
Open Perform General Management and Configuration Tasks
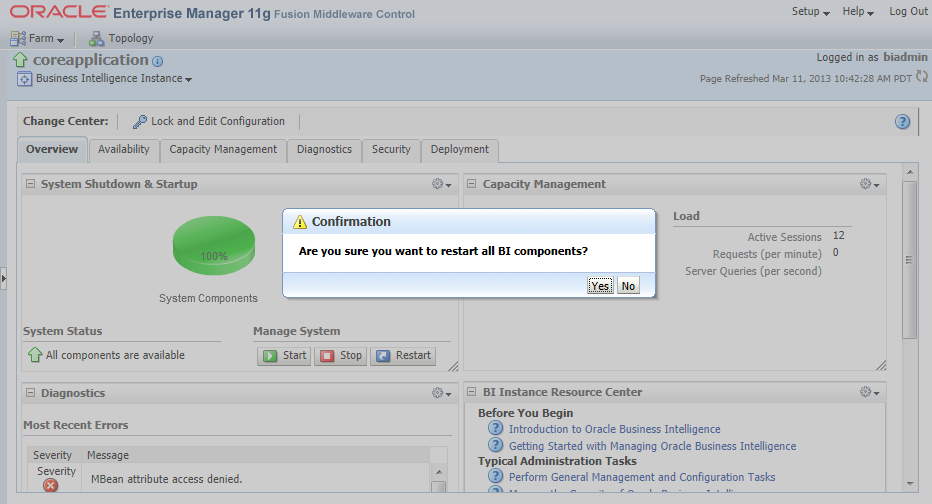[642, 477]
